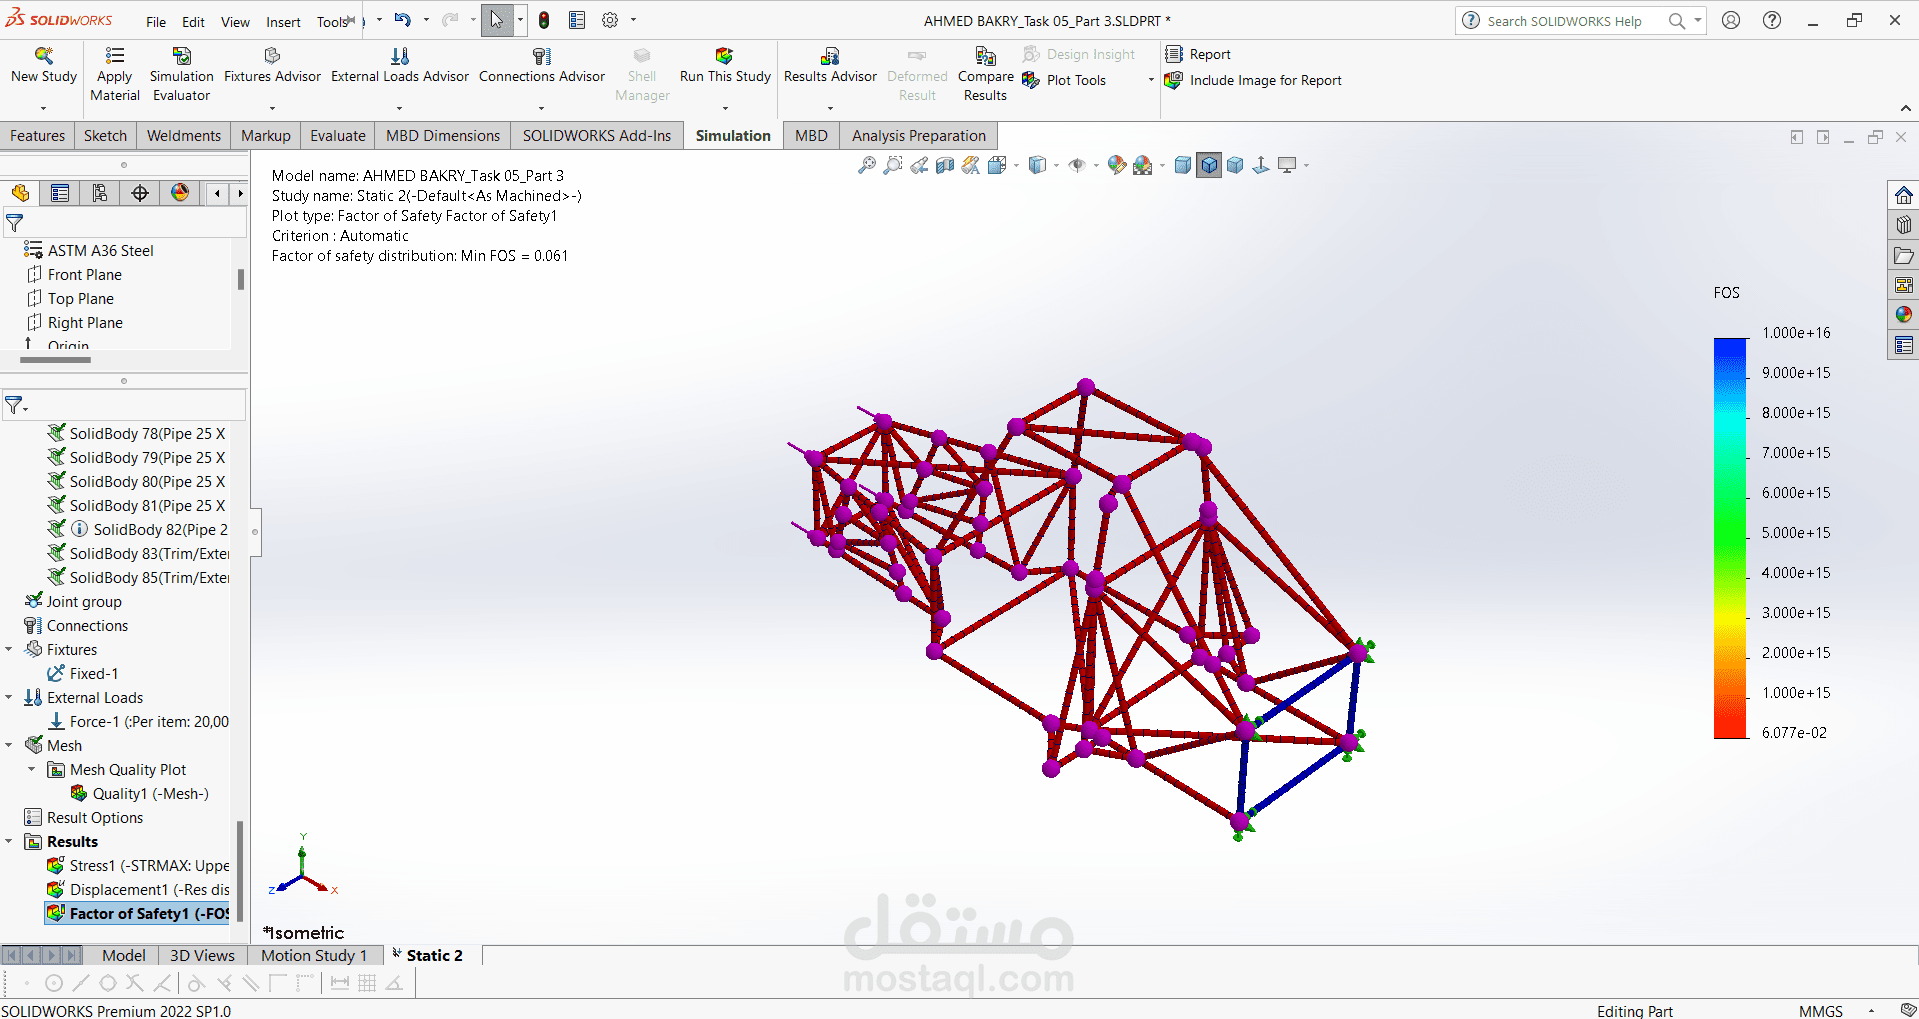Click the Connections Advisor icon
The width and height of the screenshot is (1919, 1019).
[542, 56]
